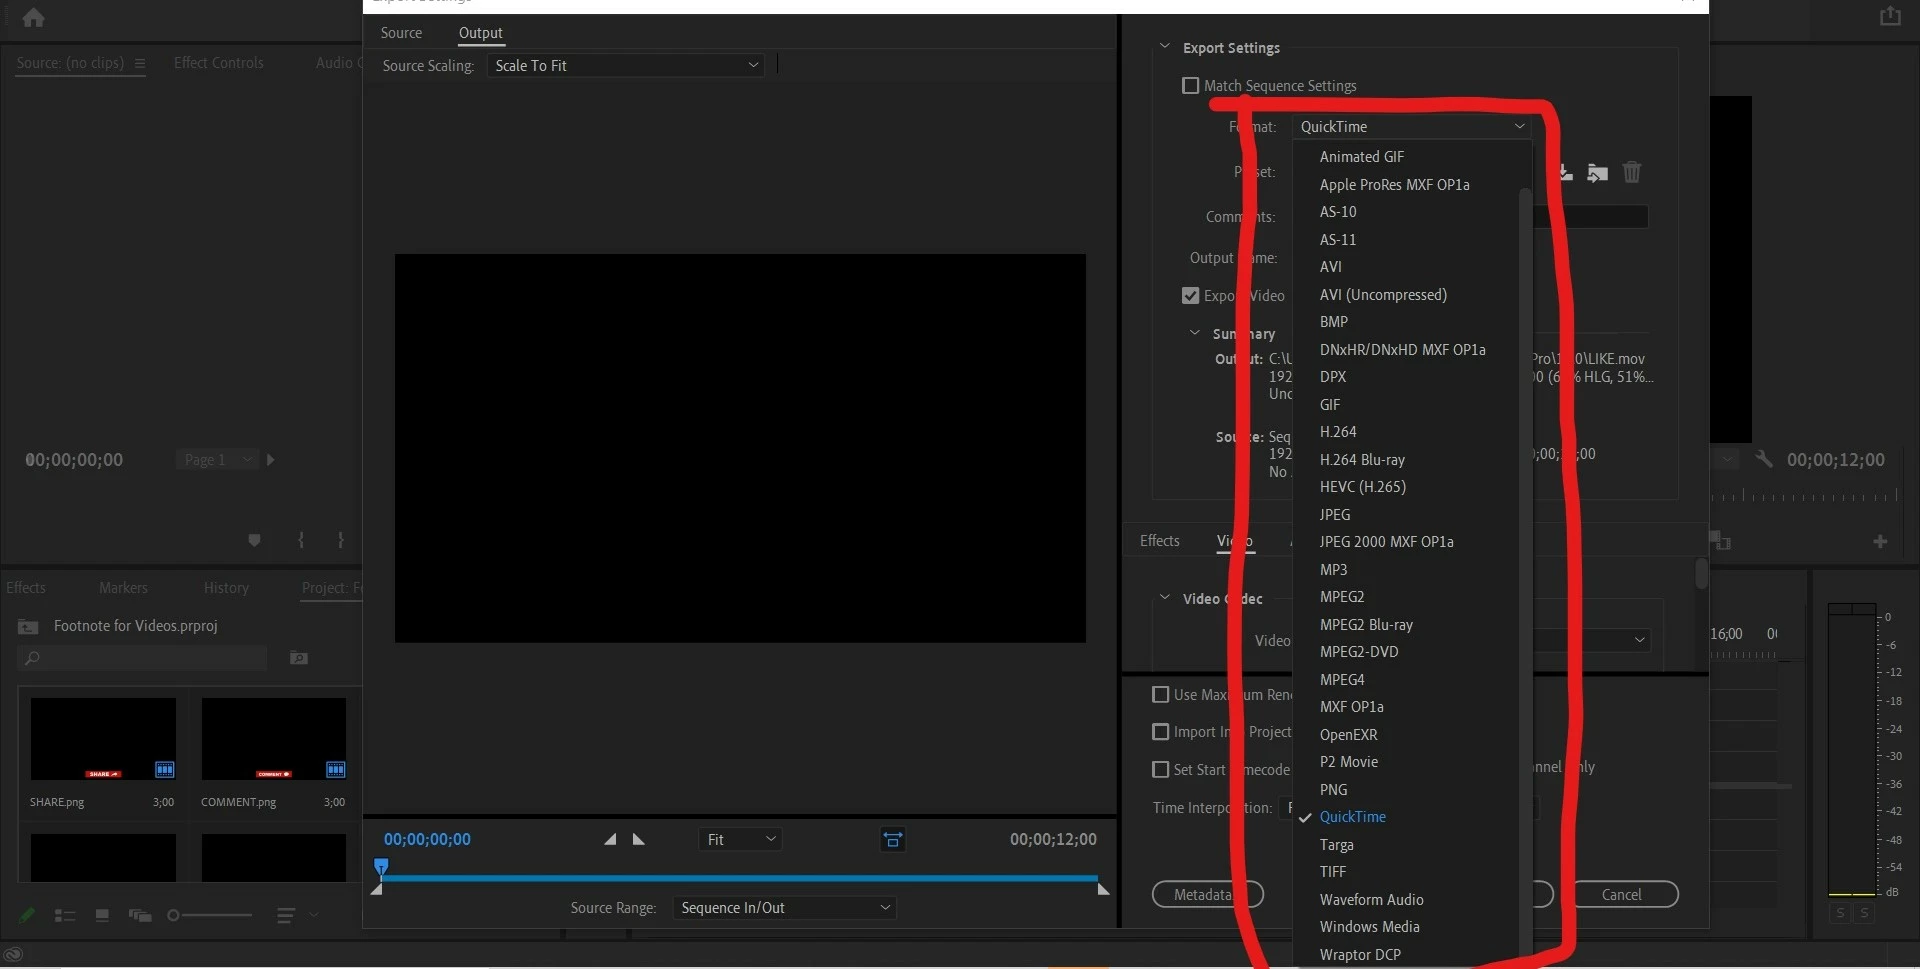
Task: Click the right Solo S button under audio meters
Action: coord(1864,913)
